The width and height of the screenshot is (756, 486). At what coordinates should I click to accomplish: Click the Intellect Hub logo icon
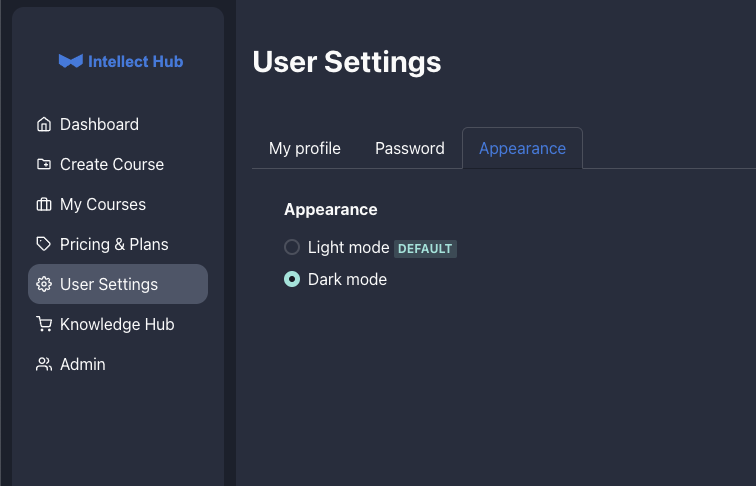70,61
